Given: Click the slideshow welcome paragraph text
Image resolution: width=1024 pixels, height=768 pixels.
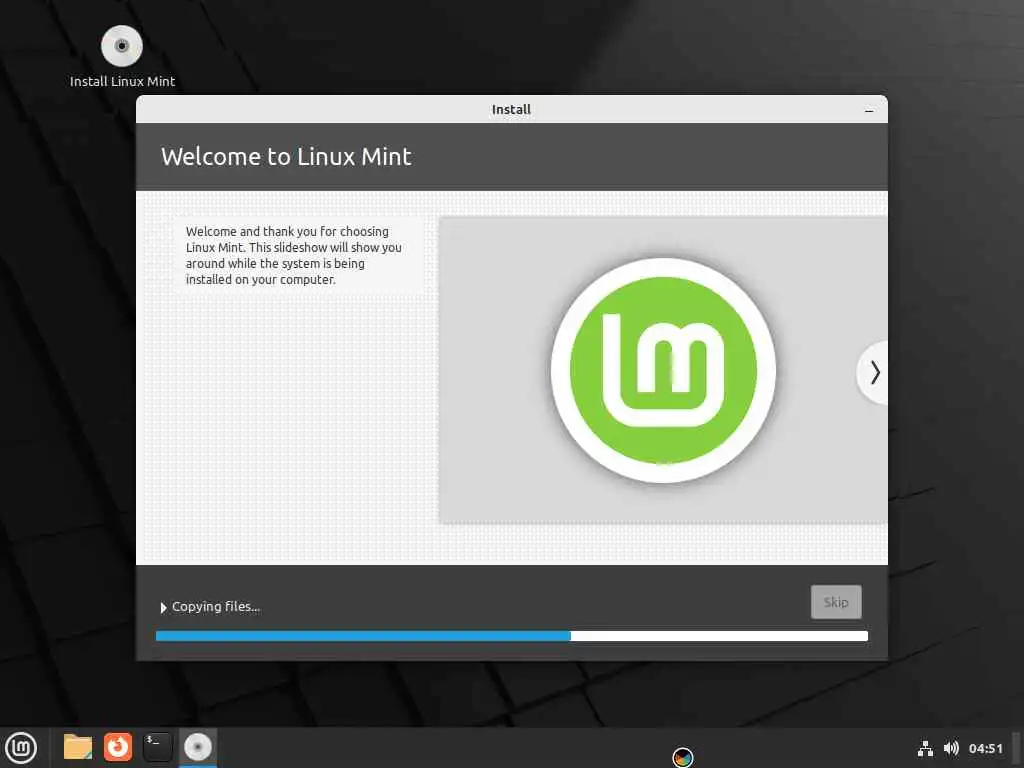Looking at the screenshot, I should [x=293, y=255].
